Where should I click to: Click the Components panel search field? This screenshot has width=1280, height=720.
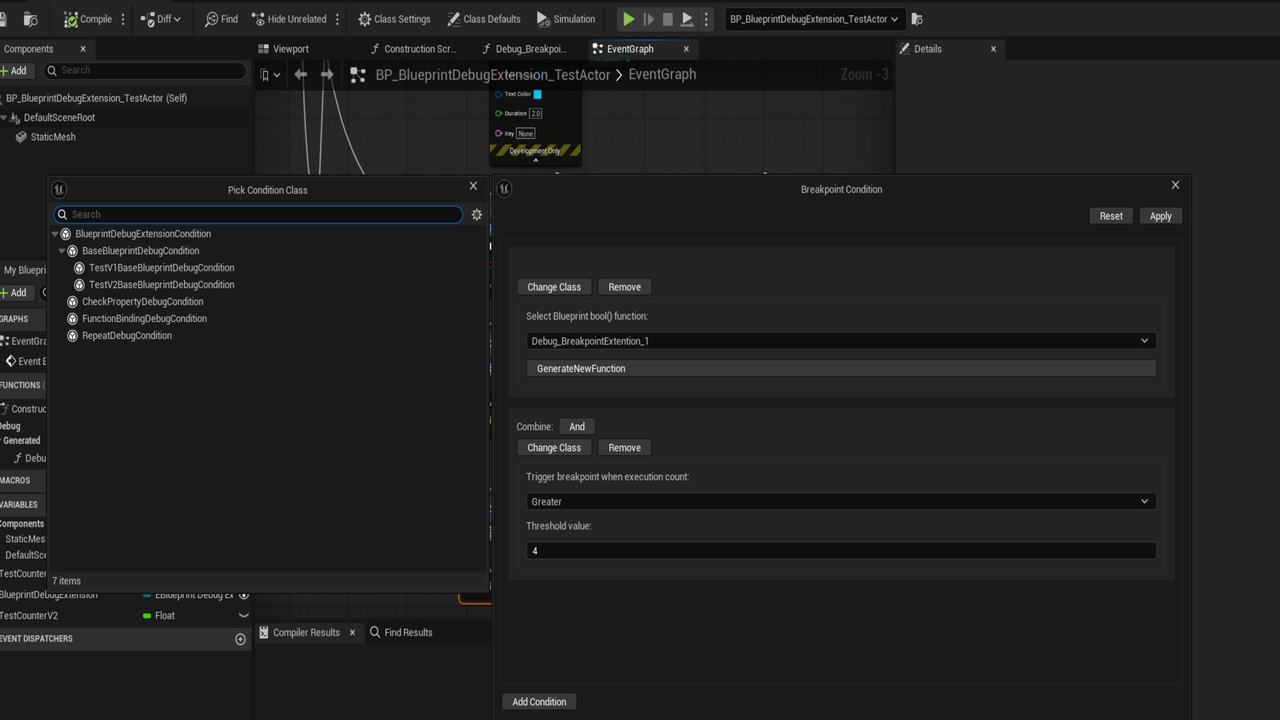coord(145,70)
